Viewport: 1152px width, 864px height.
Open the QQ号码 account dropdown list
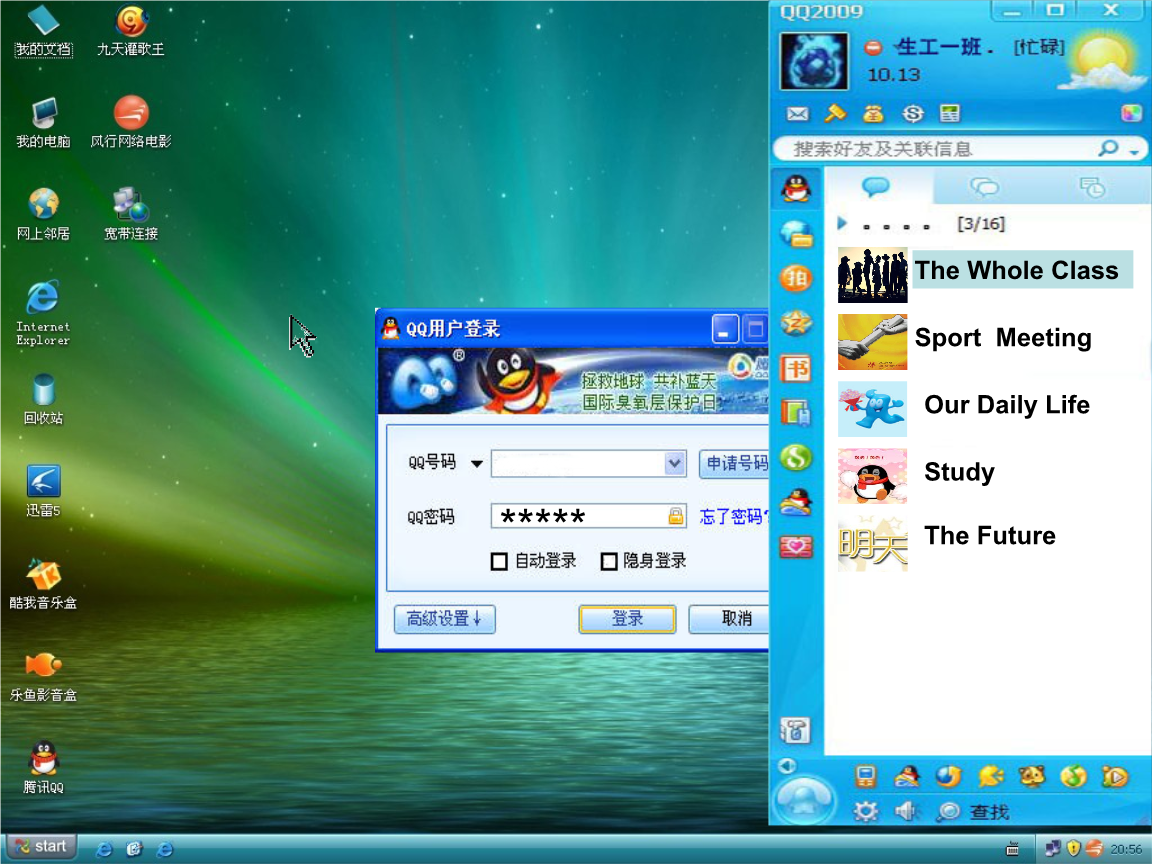coord(675,463)
